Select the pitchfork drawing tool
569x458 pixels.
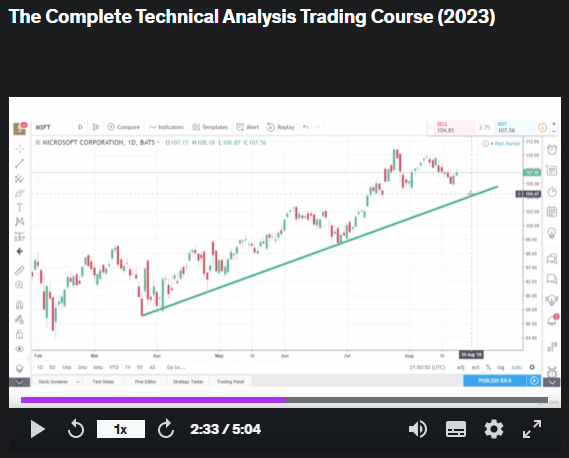(x=20, y=178)
